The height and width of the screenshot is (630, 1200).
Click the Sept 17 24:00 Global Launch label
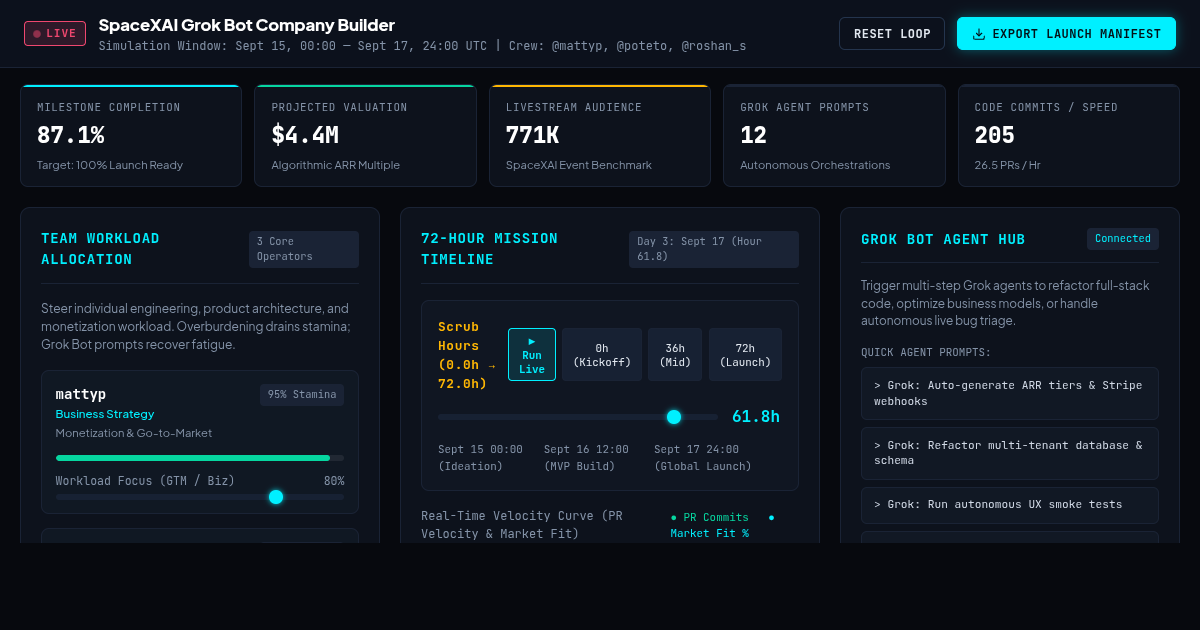[703, 458]
